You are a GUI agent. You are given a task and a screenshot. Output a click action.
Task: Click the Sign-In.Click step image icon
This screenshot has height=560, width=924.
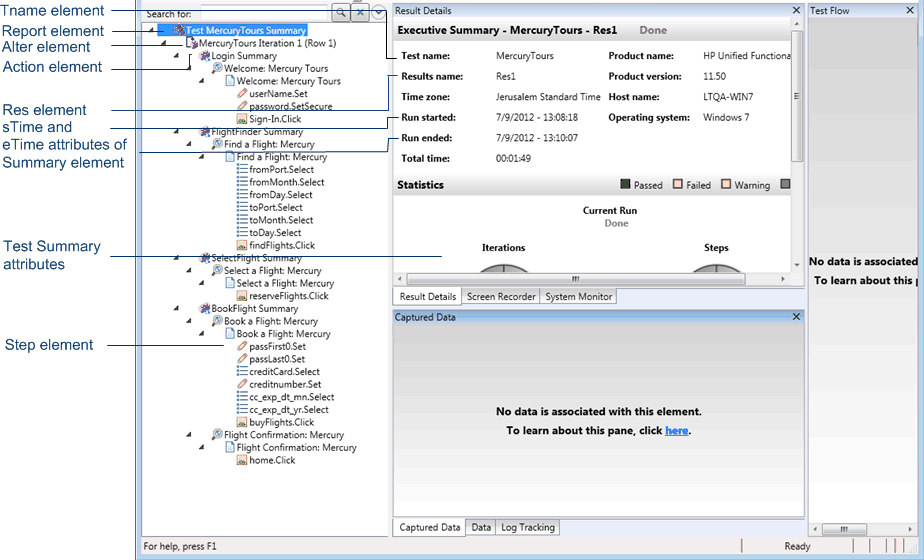(242, 119)
